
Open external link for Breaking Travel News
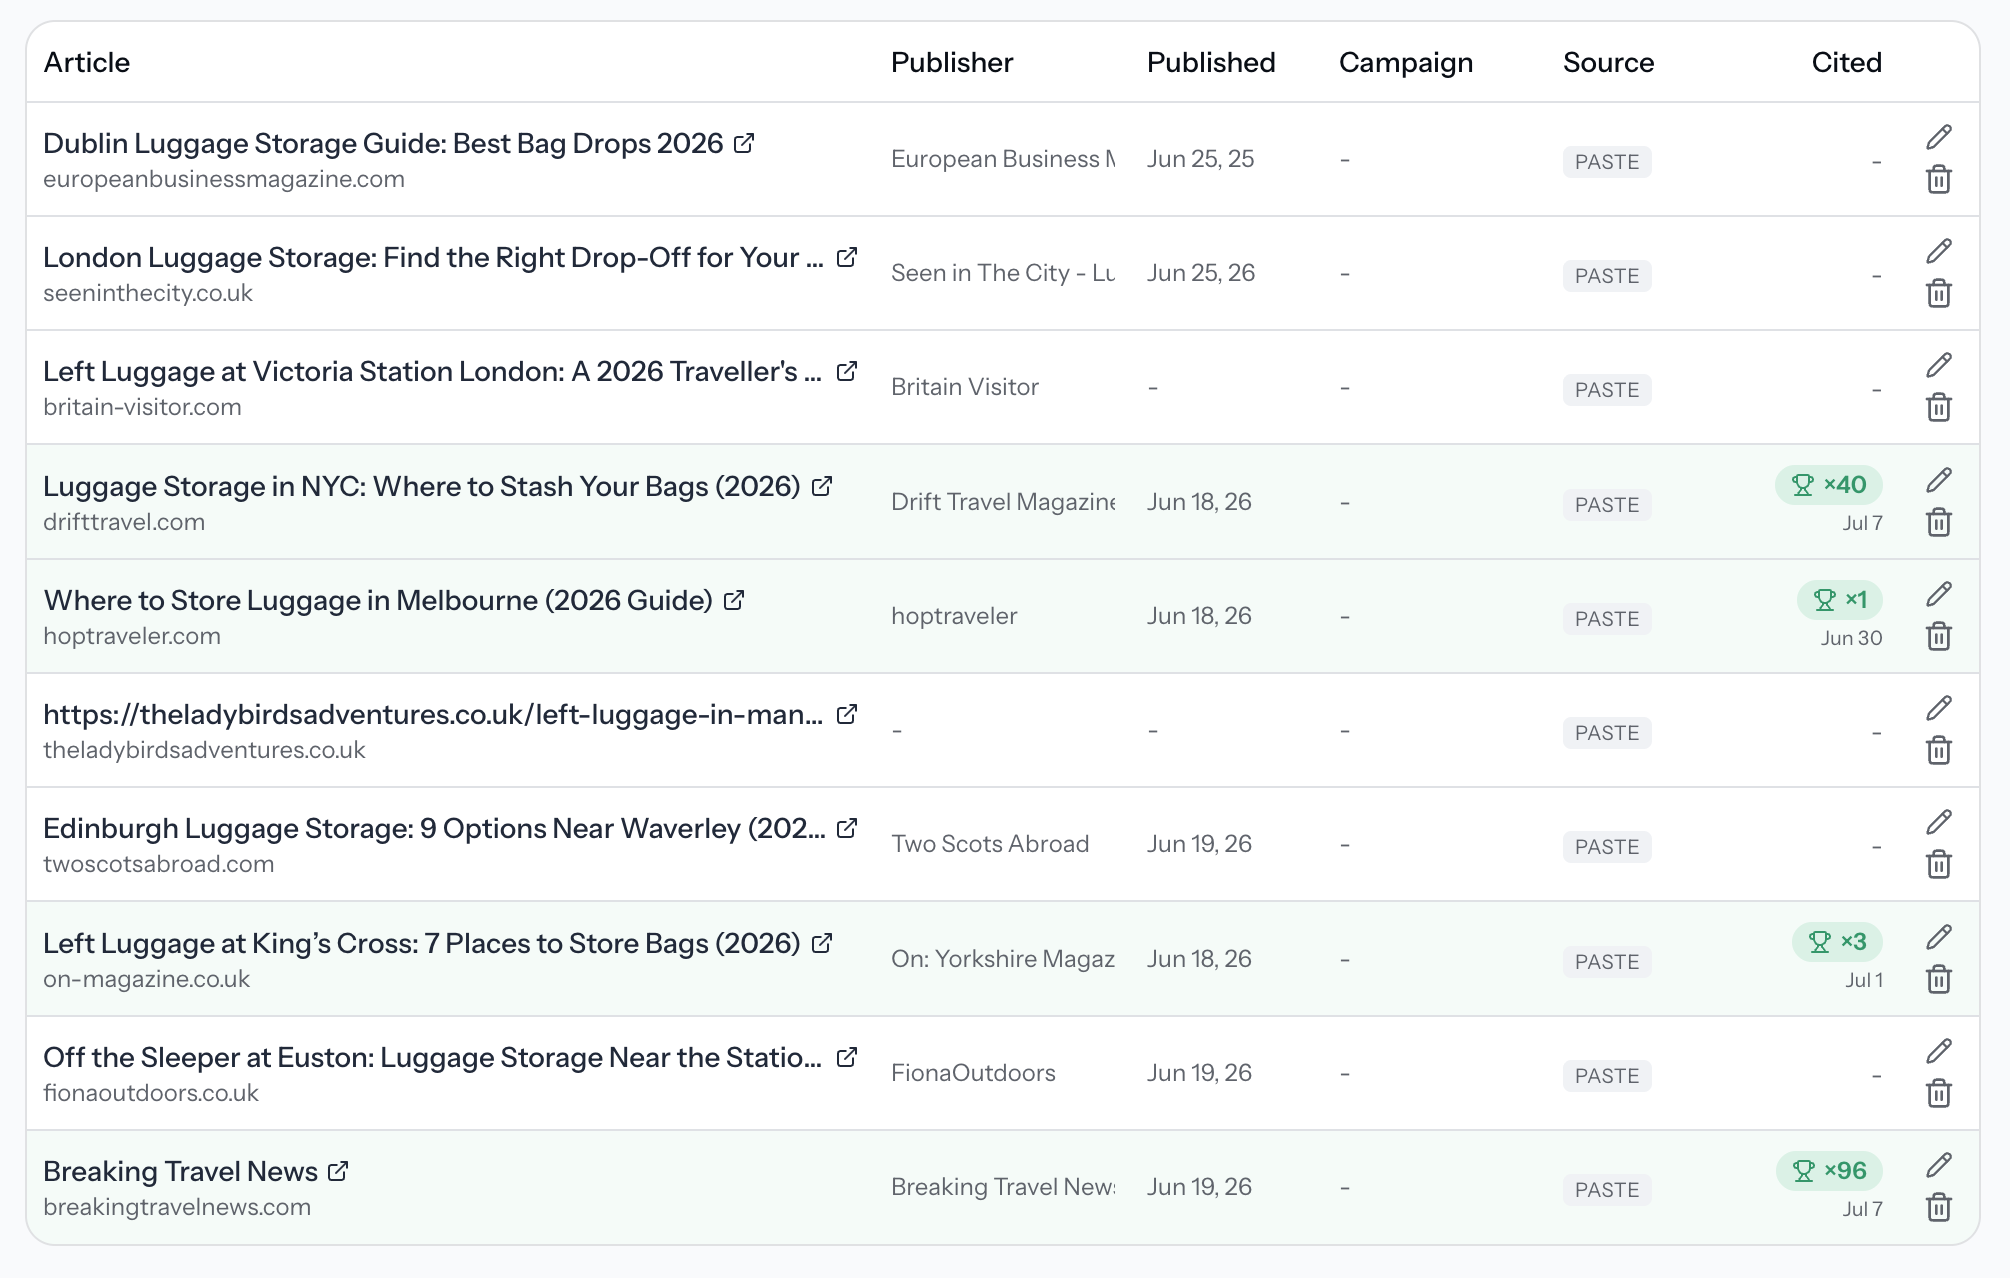point(339,1171)
